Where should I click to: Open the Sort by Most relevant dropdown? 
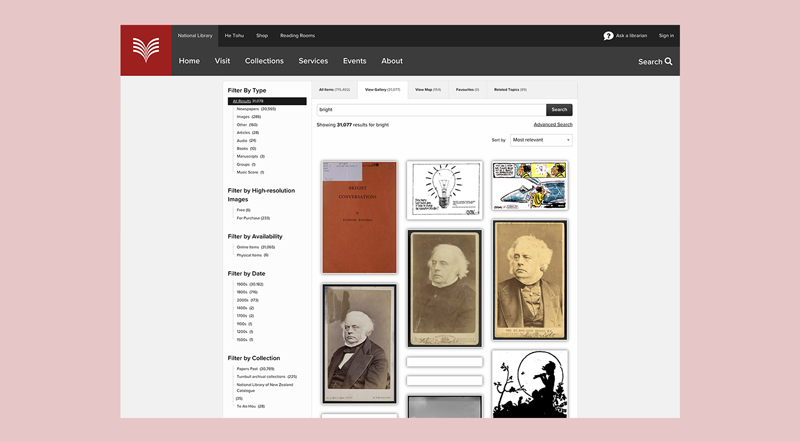point(541,140)
